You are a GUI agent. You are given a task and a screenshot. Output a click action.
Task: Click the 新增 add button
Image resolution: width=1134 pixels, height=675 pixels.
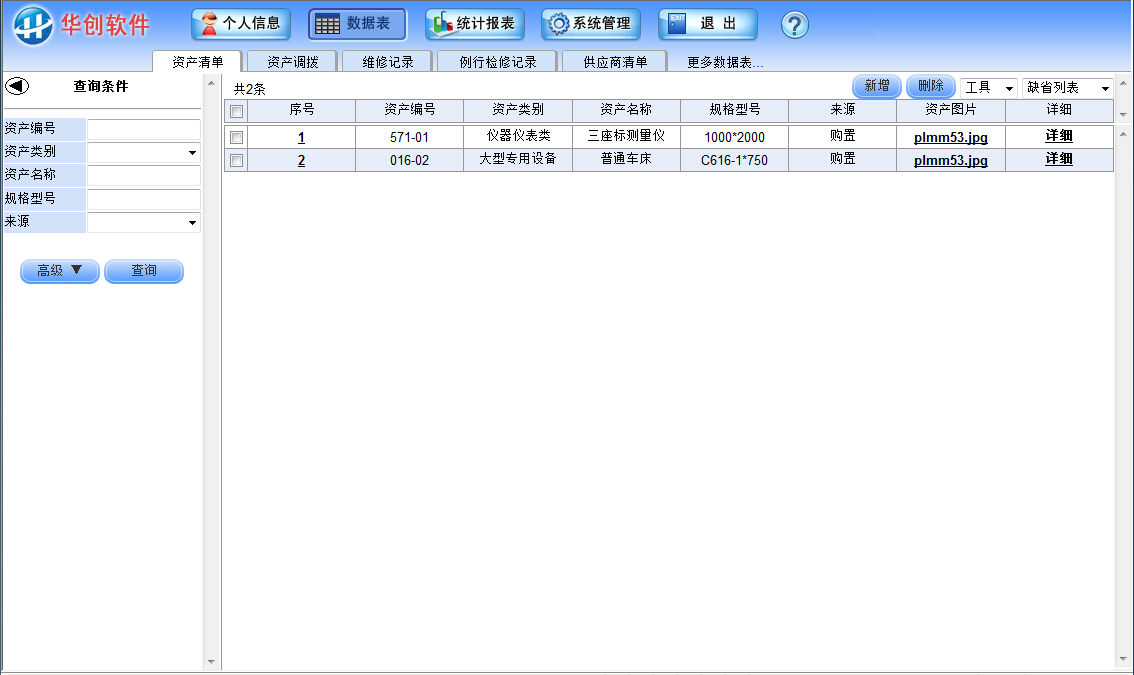(877, 86)
